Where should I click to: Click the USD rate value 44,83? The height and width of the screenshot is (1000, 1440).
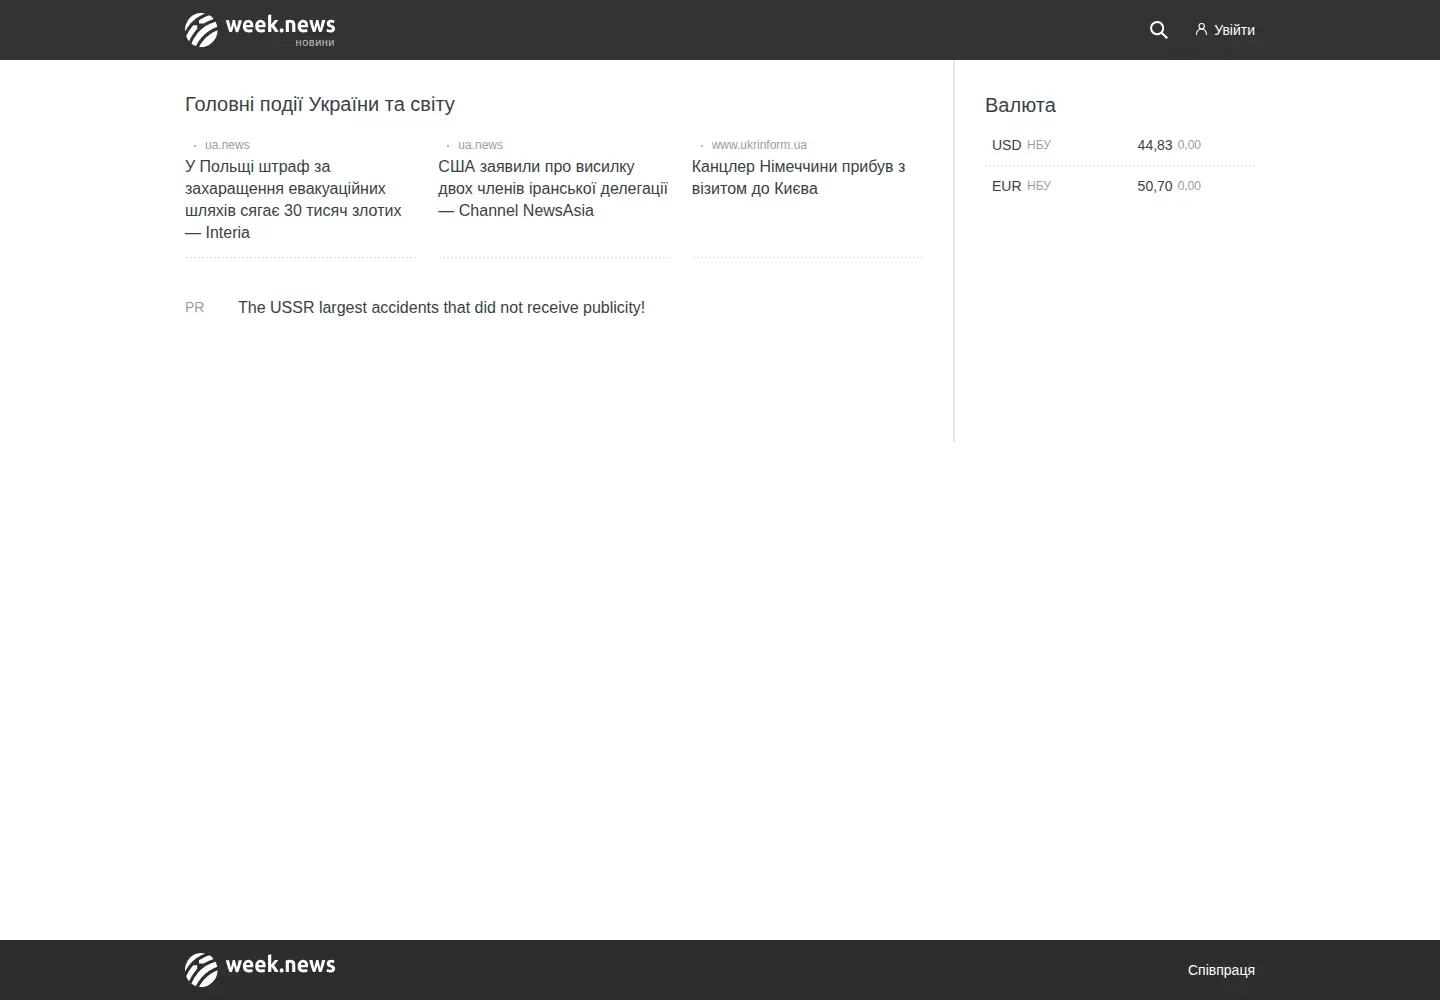[x=1154, y=145]
